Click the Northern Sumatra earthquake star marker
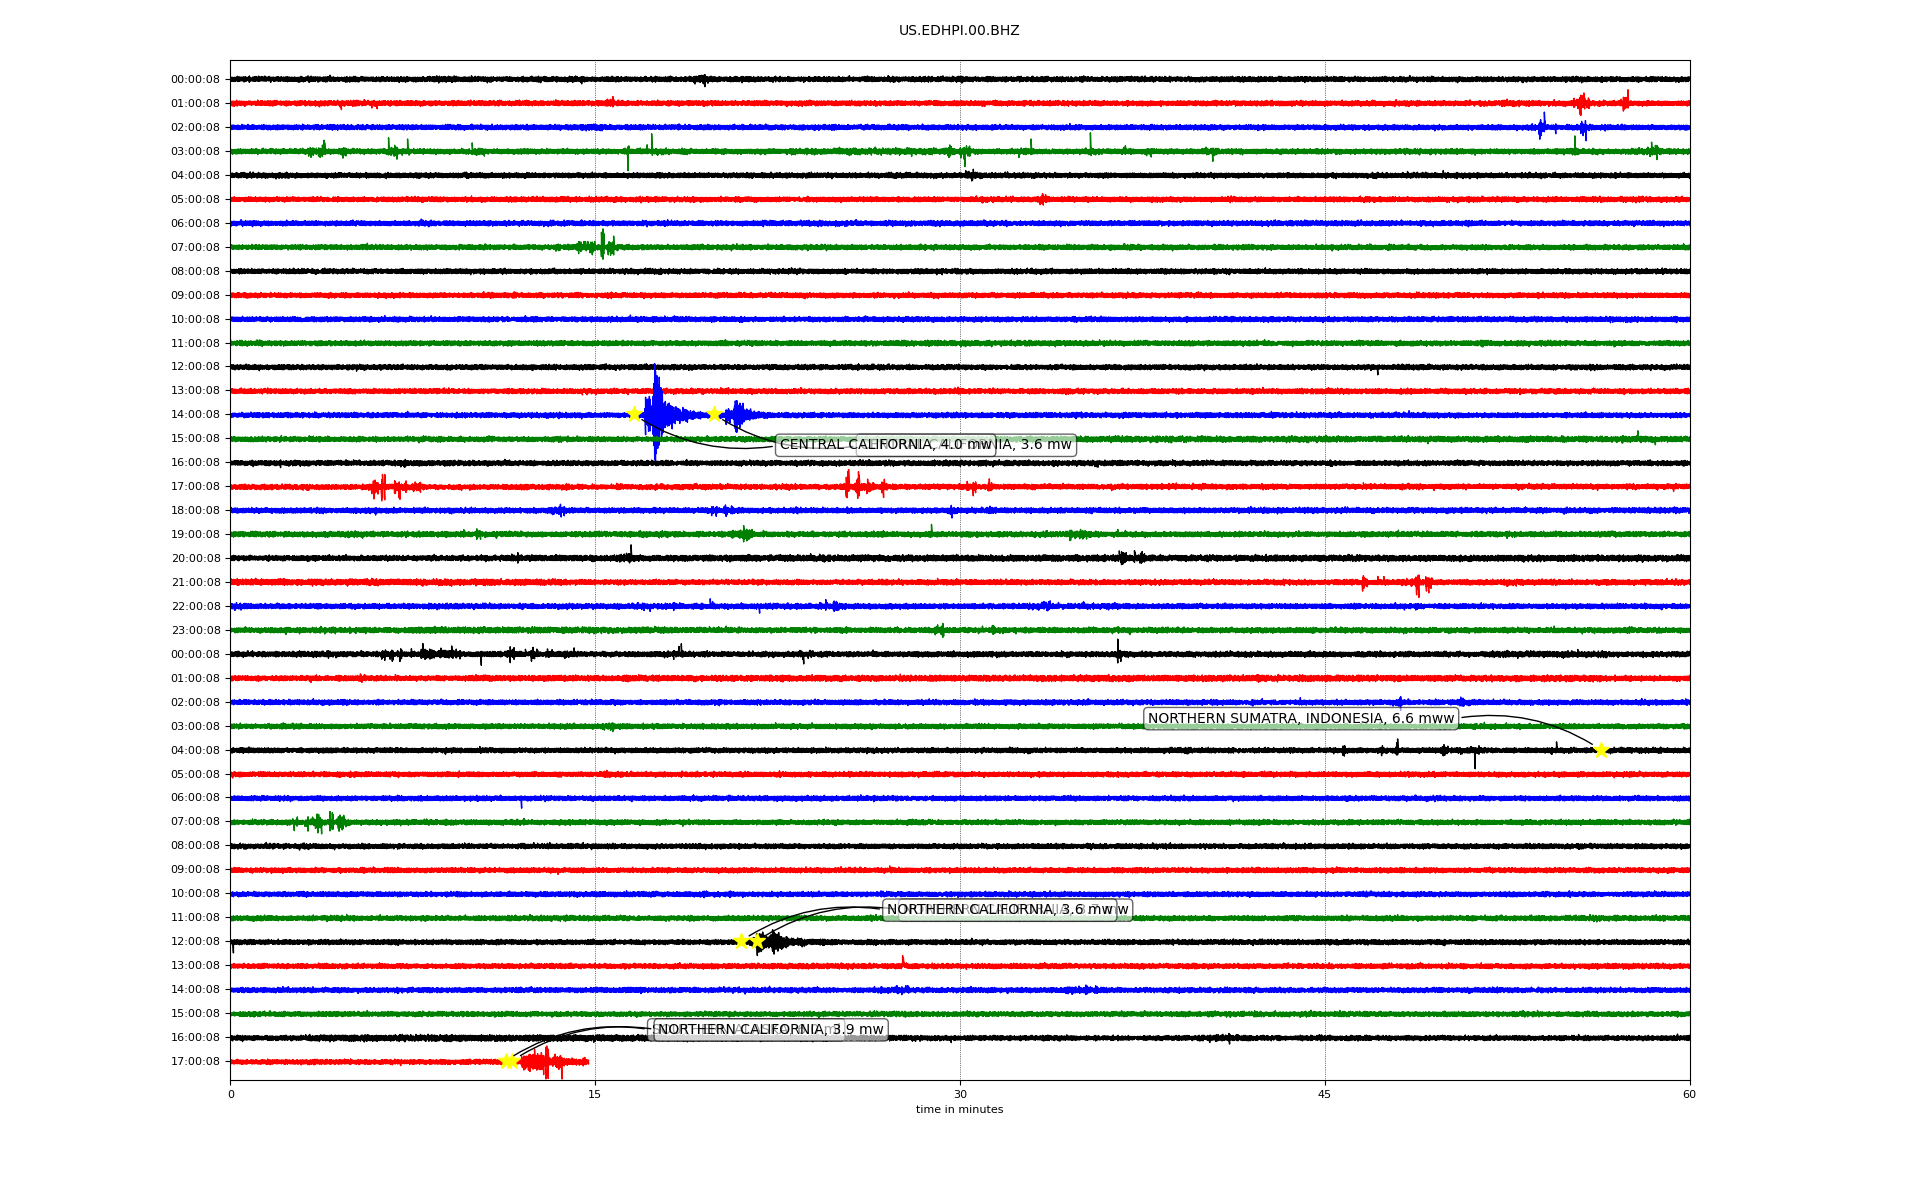Viewport: 1920px width, 1200px height. (1601, 751)
